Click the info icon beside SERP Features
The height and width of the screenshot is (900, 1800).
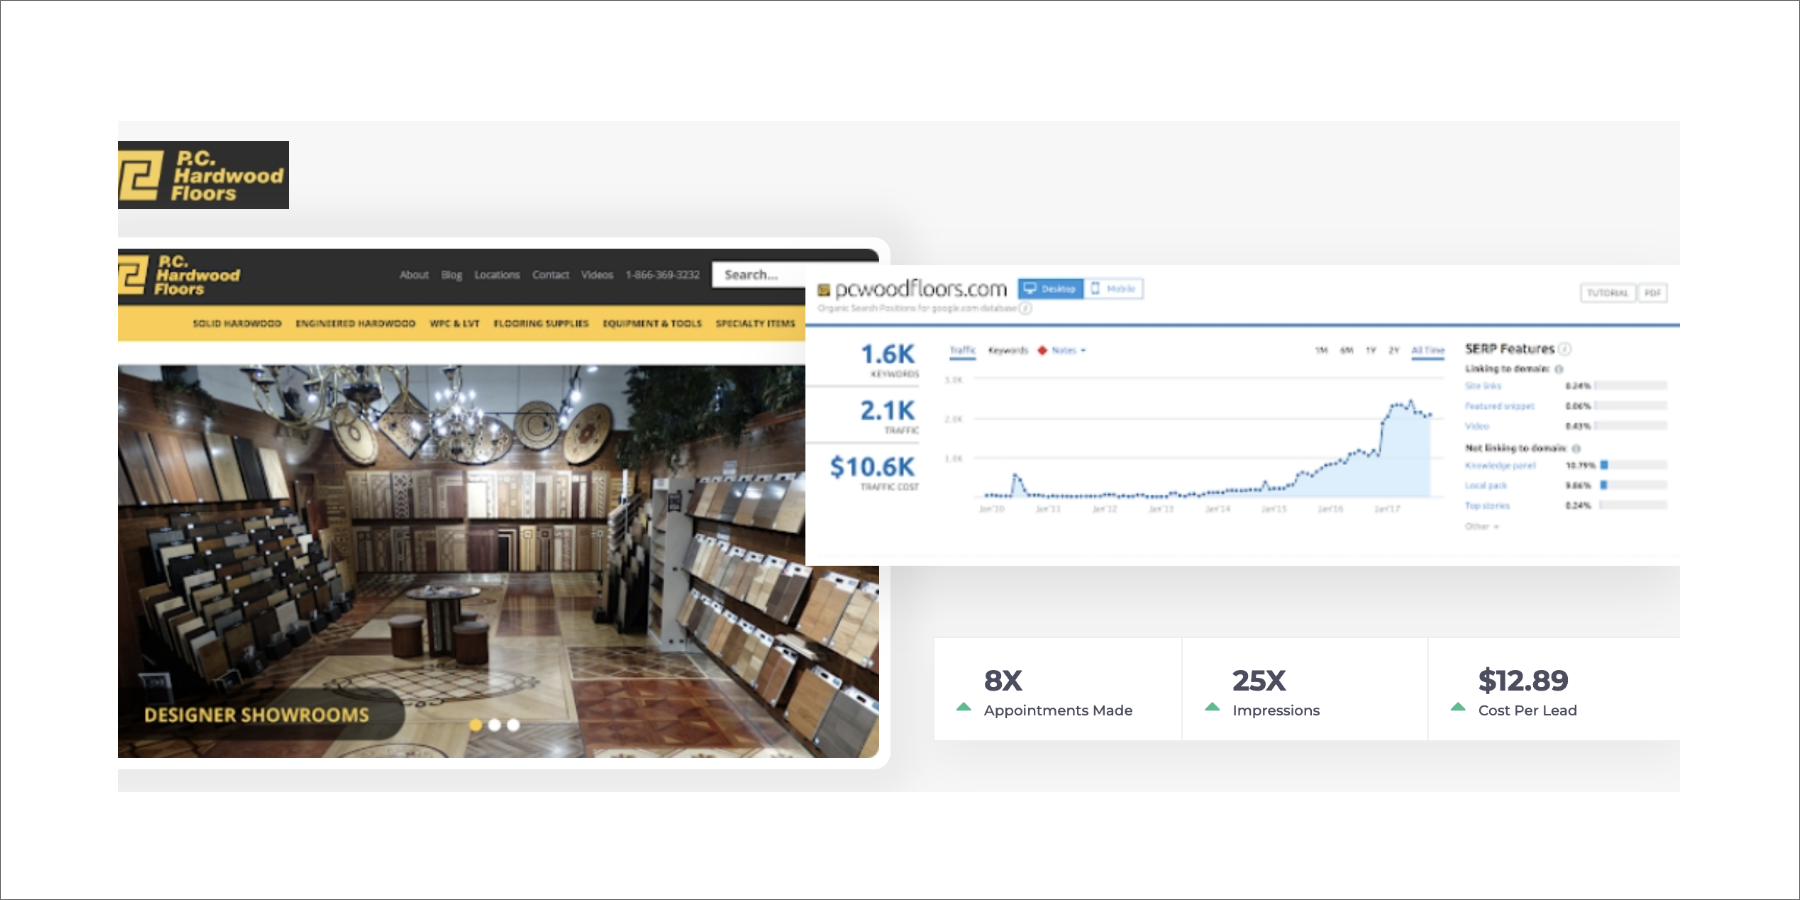click(1565, 349)
